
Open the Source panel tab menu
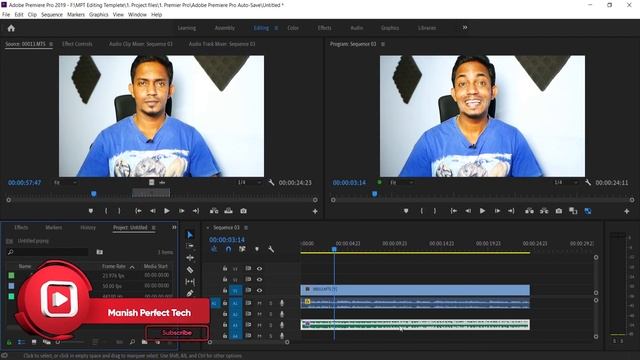[x=51, y=44]
